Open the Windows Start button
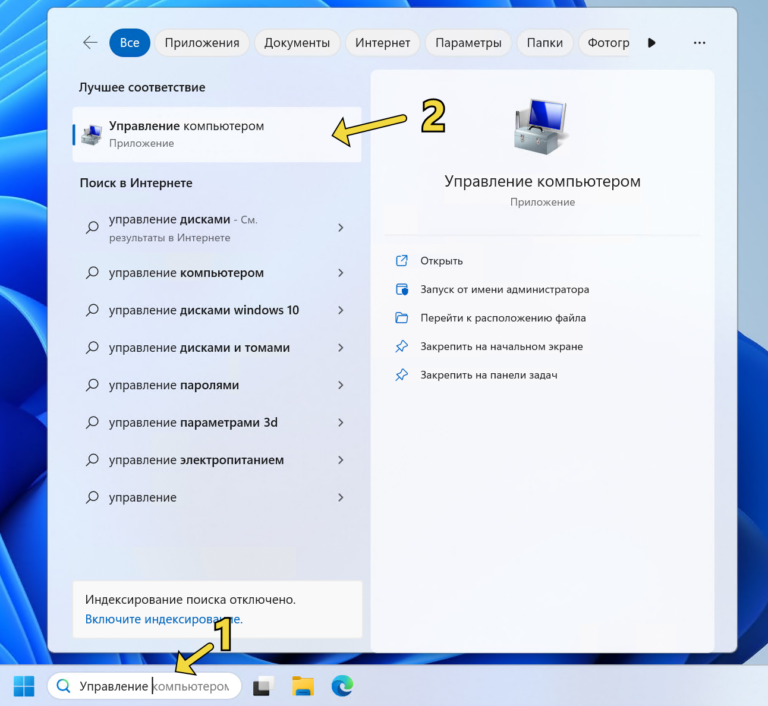 coord(24,686)
